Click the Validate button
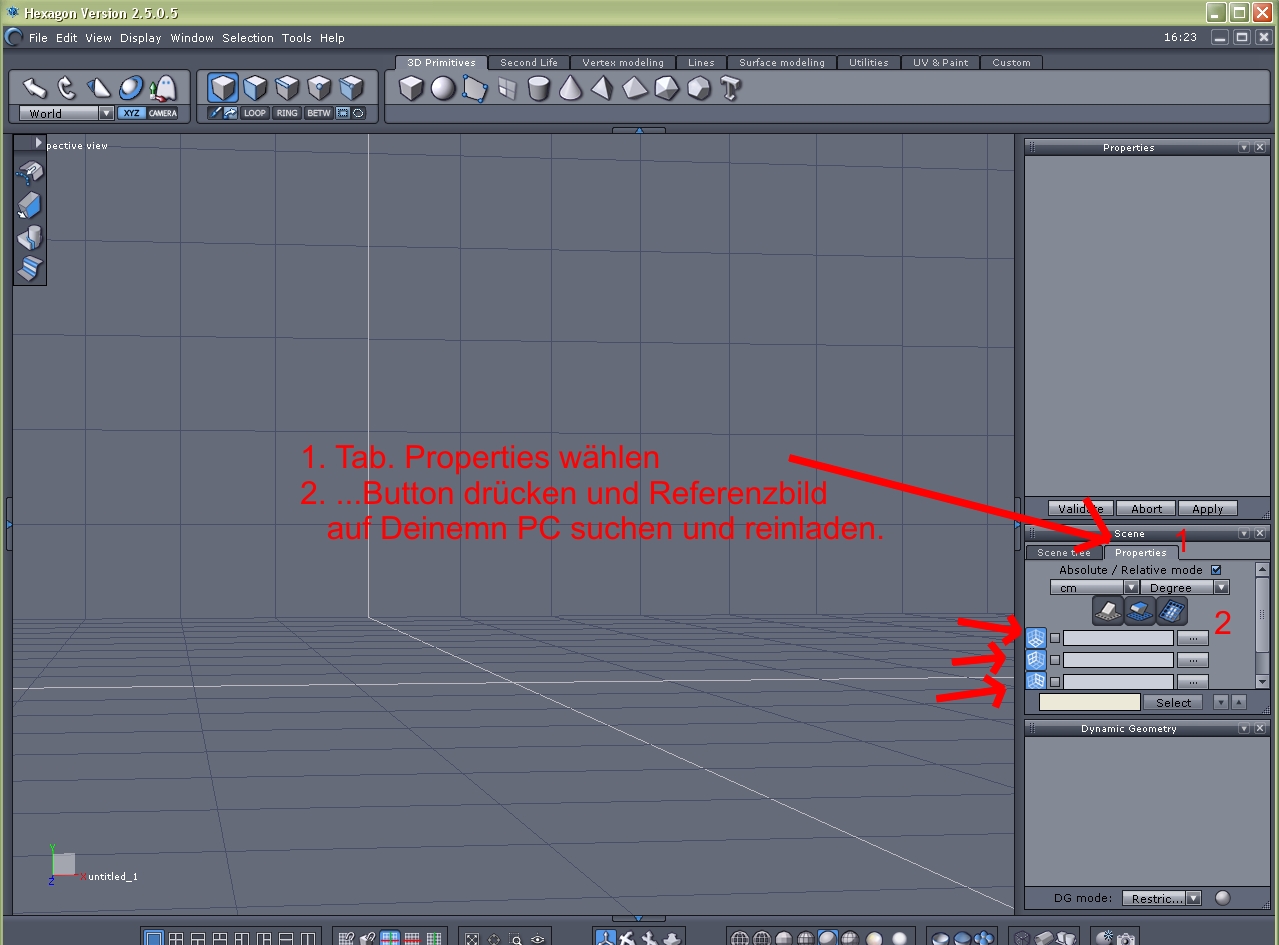 coord(1080,508)
